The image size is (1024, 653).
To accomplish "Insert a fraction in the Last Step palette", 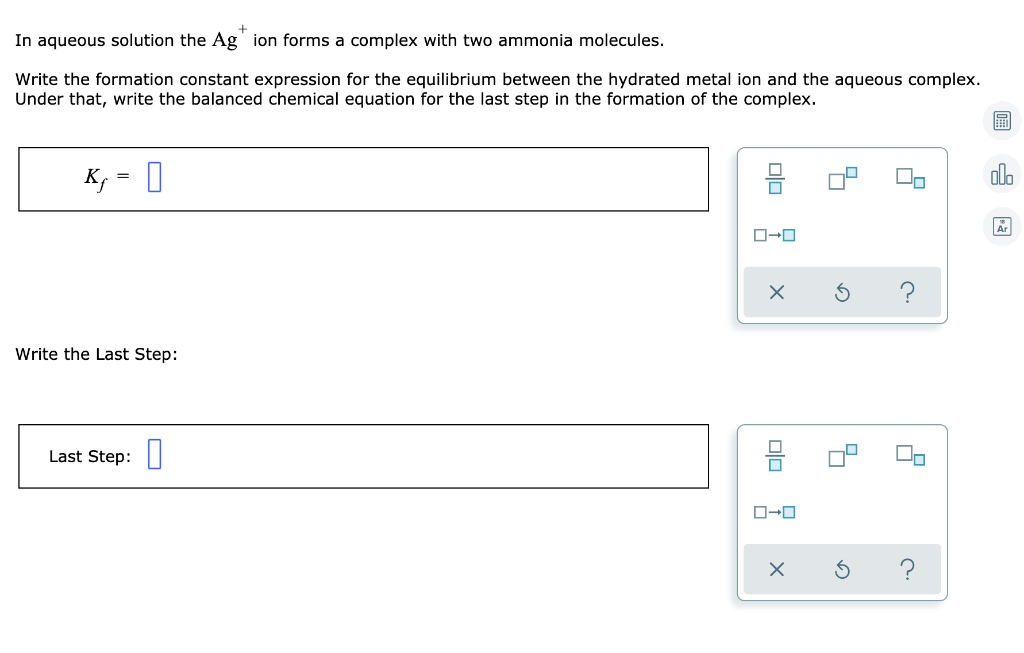I will click(x=775, y=457).
